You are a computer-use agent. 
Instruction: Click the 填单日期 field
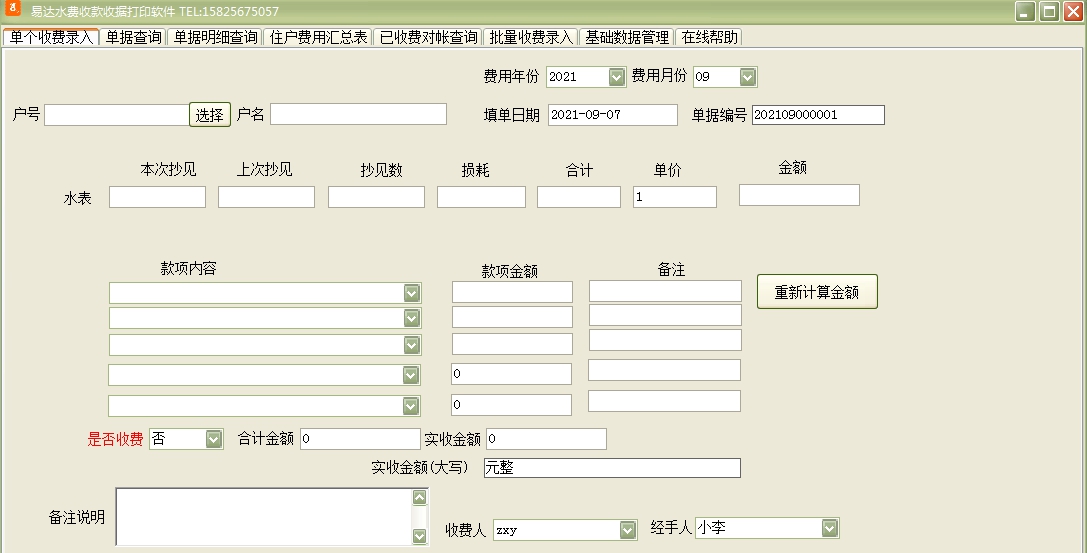(x=613, y=115)
